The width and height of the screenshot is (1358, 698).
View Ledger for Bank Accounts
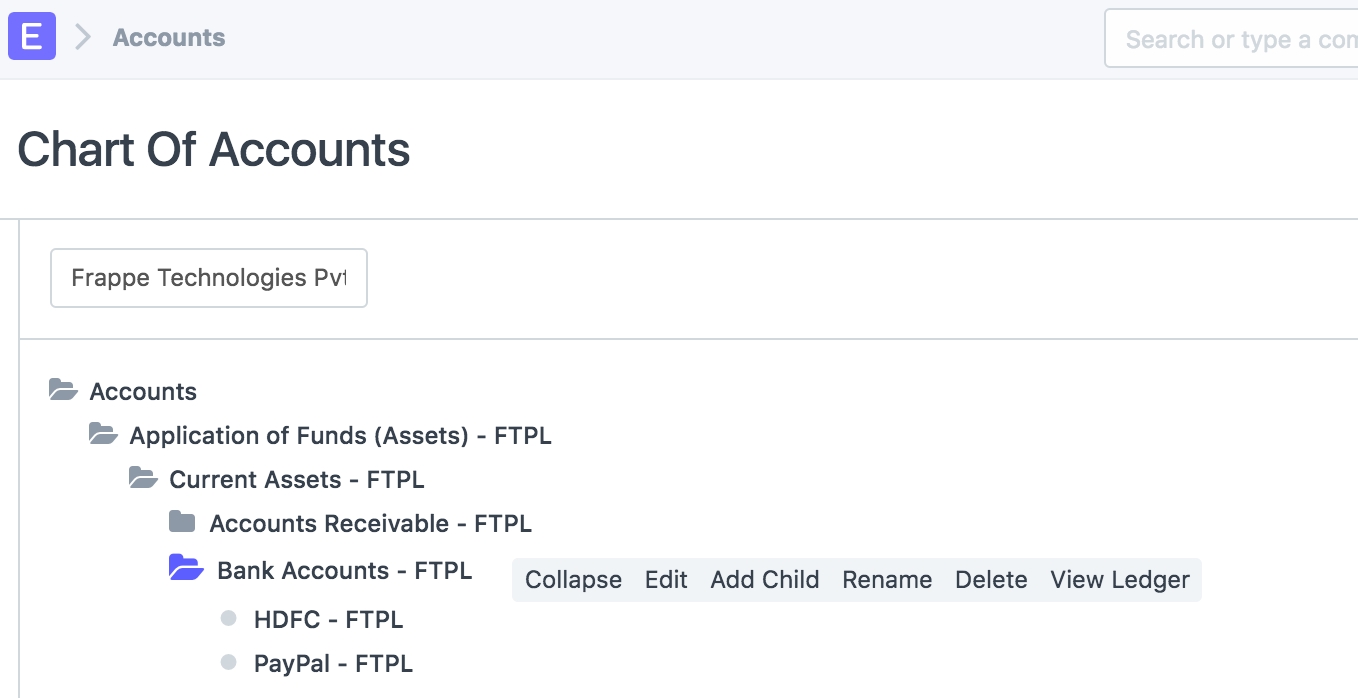1120,580
